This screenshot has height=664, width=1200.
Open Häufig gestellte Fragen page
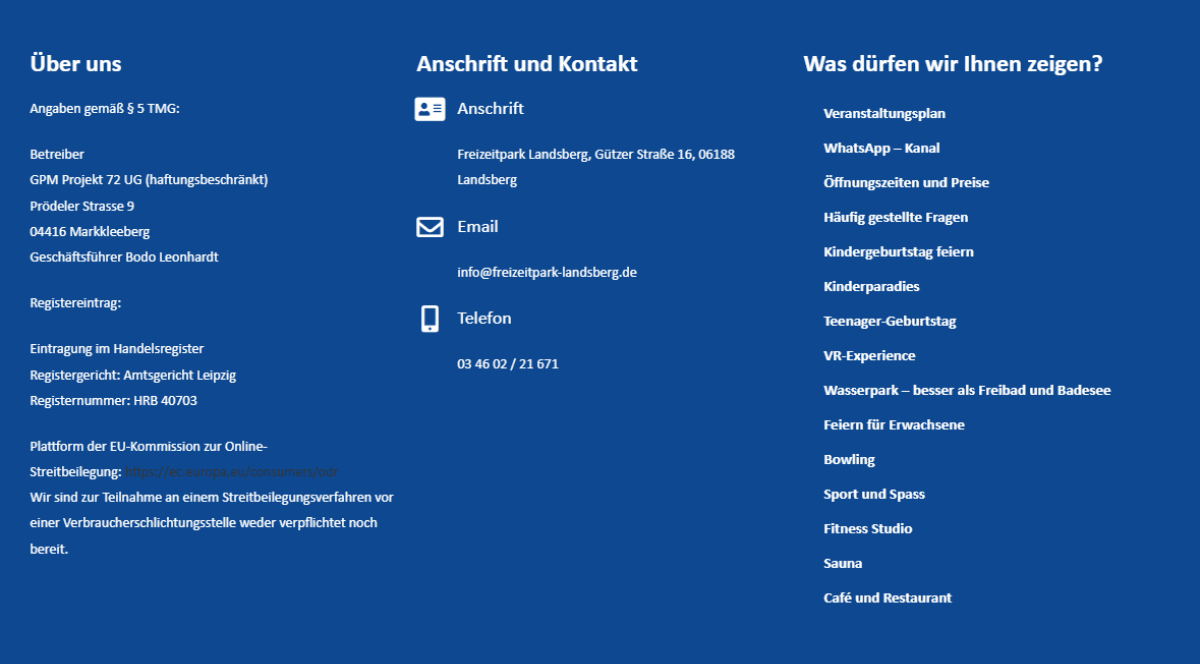pyautogui.click(x=895, y=217)
